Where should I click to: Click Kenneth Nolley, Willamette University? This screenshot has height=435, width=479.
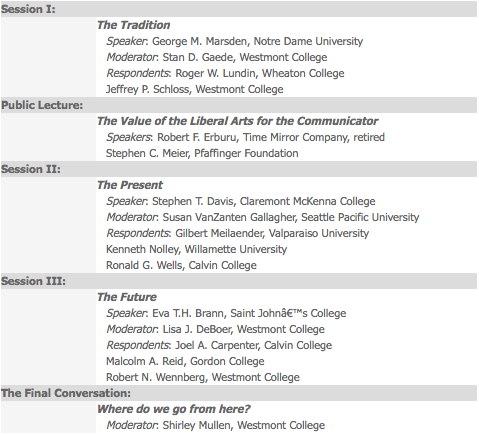(x=196, y=249)
